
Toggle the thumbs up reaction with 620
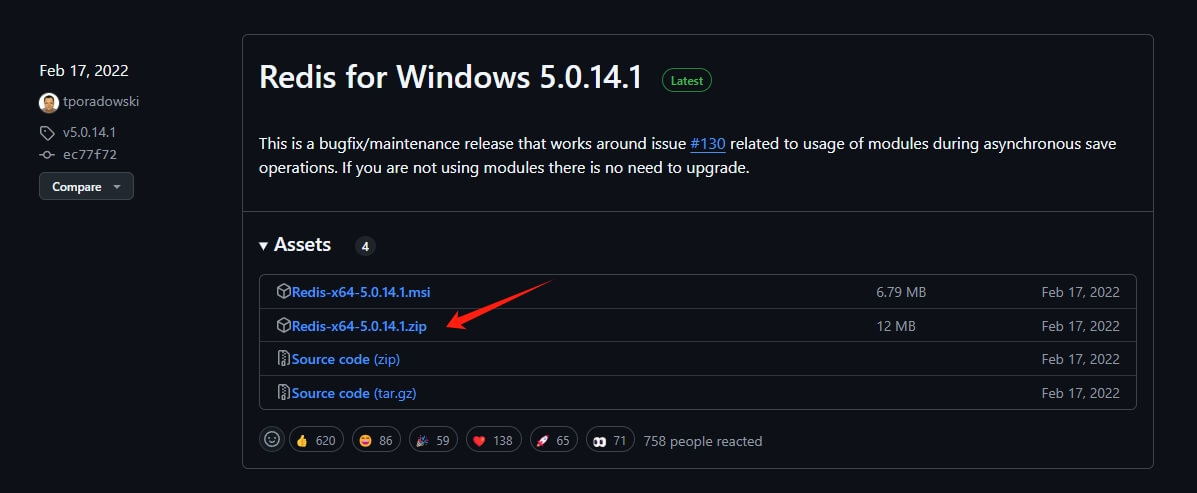316,440
